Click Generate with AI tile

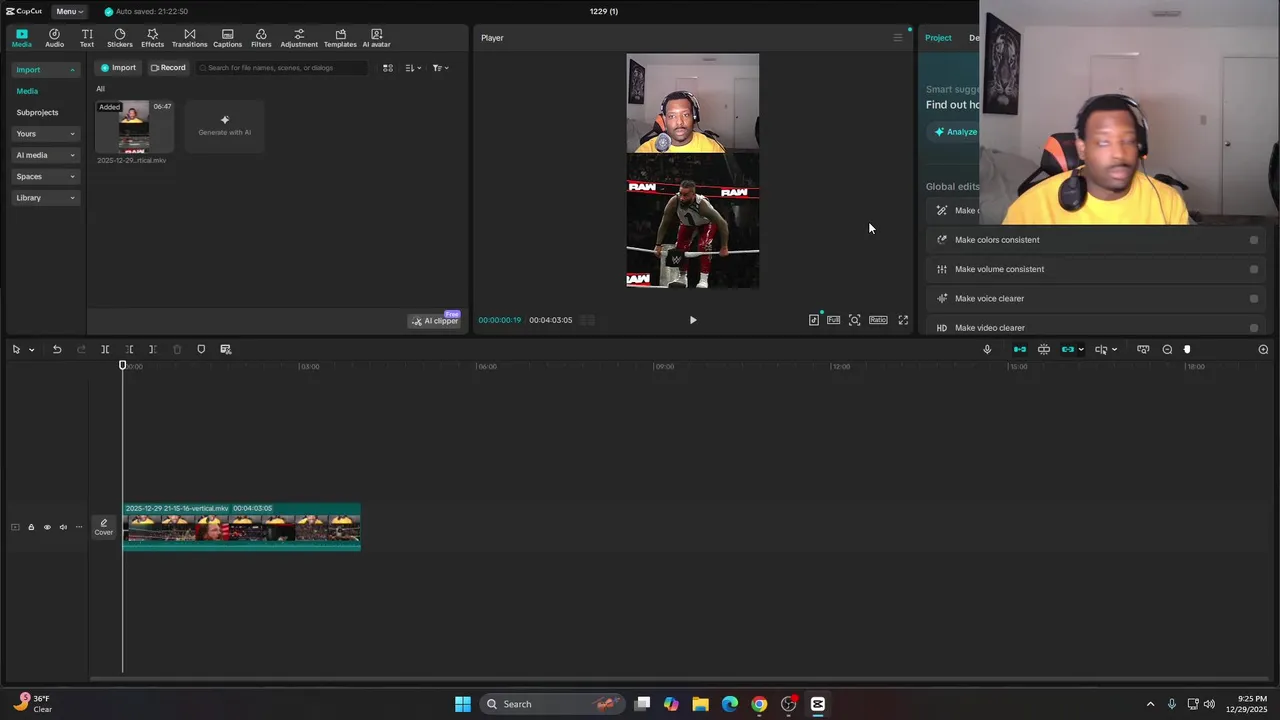click(224, 126)
